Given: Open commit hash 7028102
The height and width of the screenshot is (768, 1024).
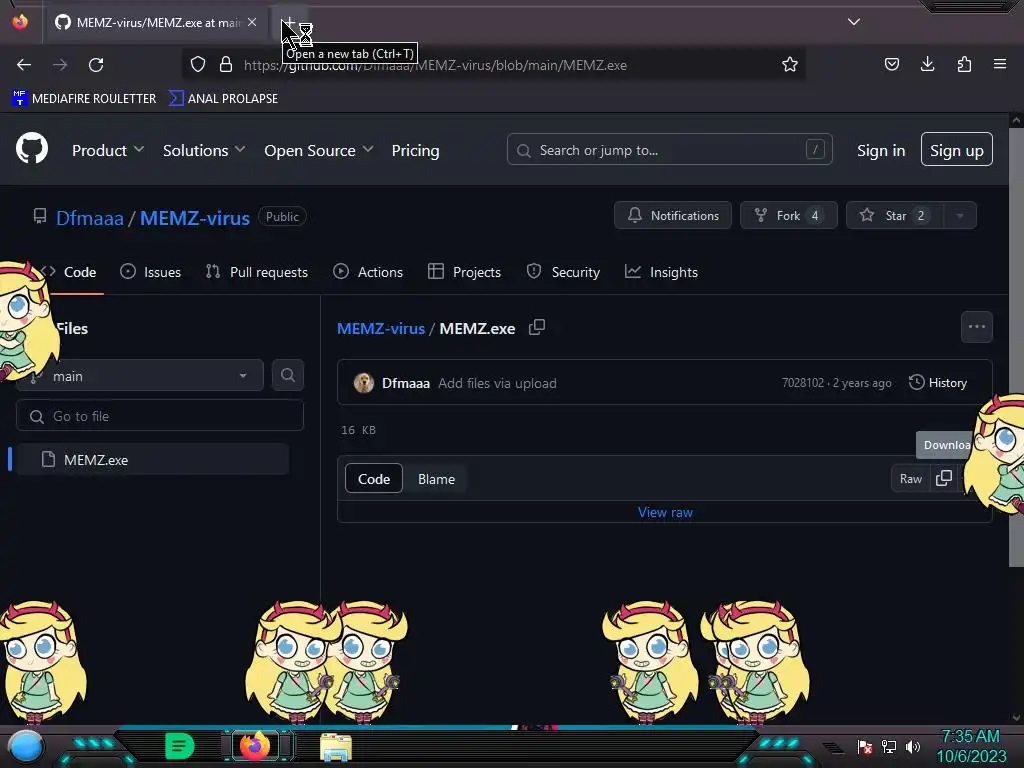Looking at the screenshot, I should point(803,383).
